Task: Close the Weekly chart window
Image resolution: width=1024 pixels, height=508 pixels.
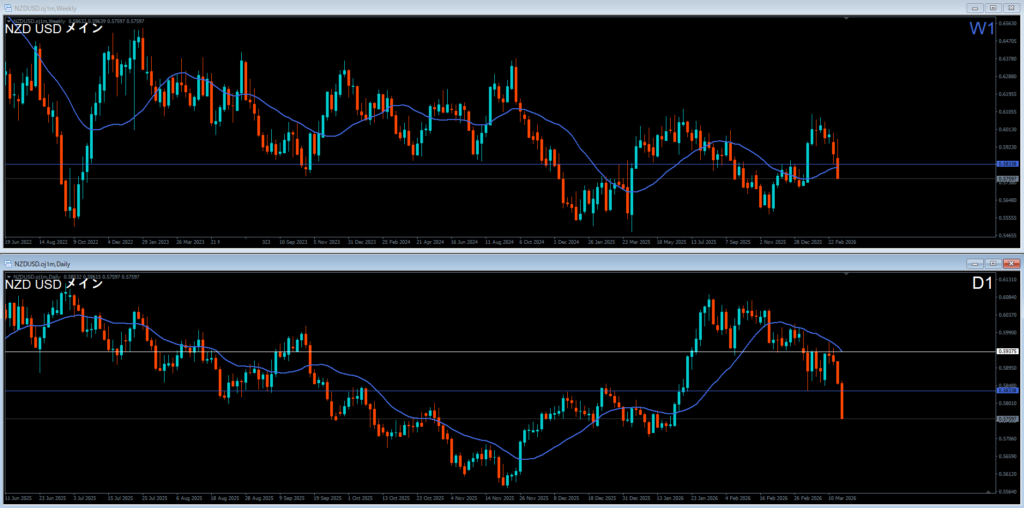Action: 1011,8
